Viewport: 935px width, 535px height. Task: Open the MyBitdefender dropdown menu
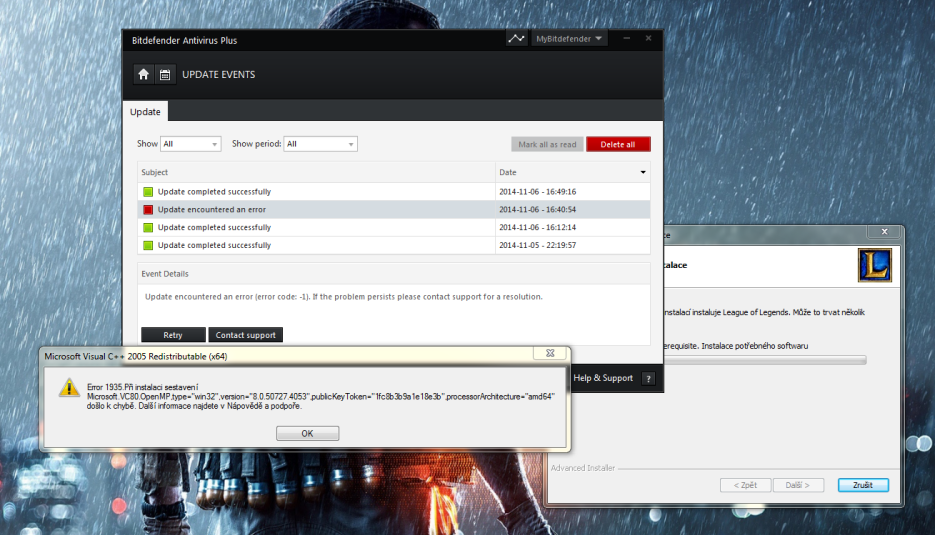tap(568, 39)
